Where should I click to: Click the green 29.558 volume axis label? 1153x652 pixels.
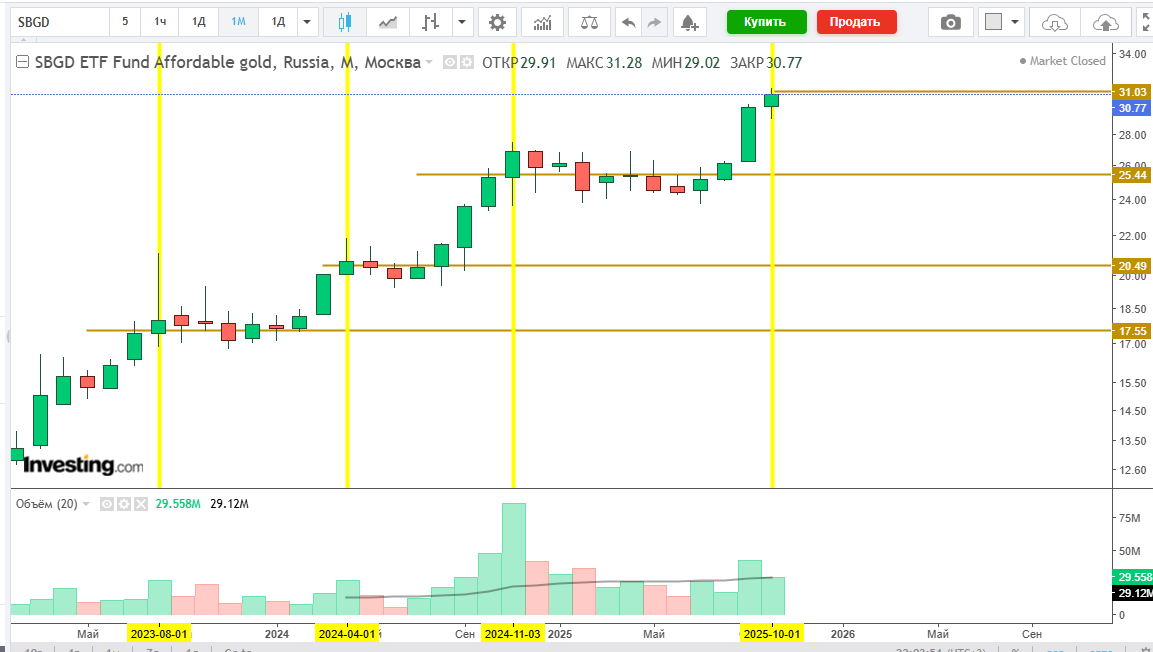1131,577
